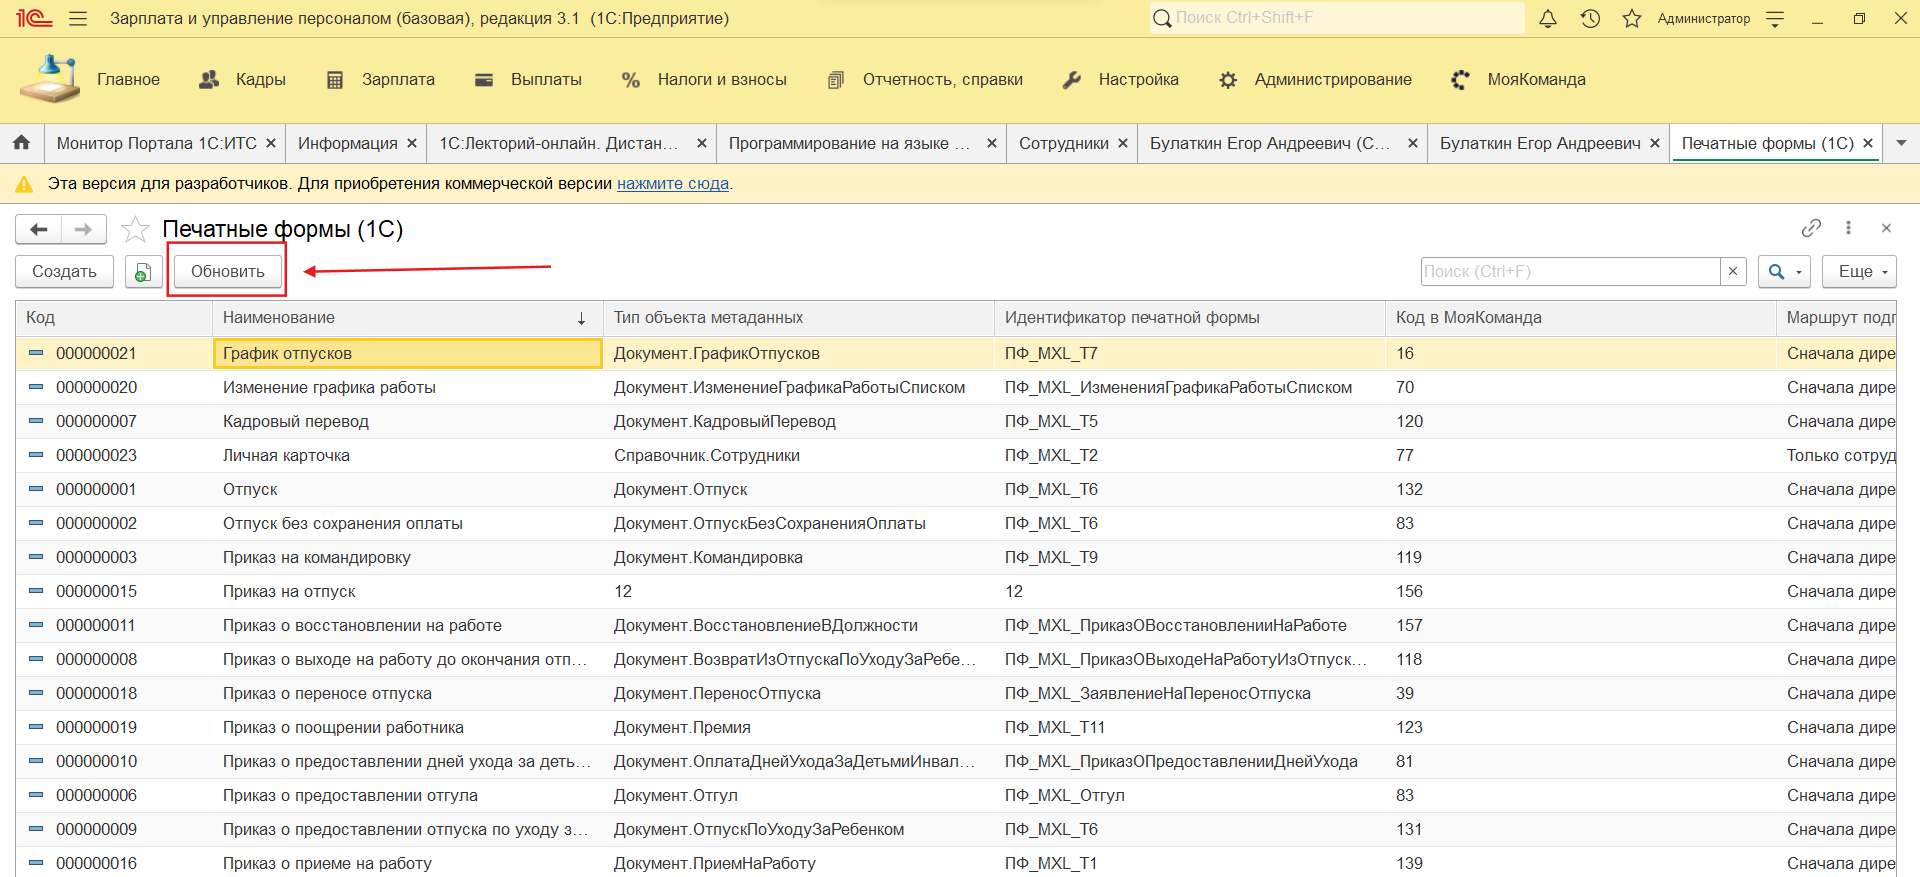Open the history clock icon

point(1590,19)
